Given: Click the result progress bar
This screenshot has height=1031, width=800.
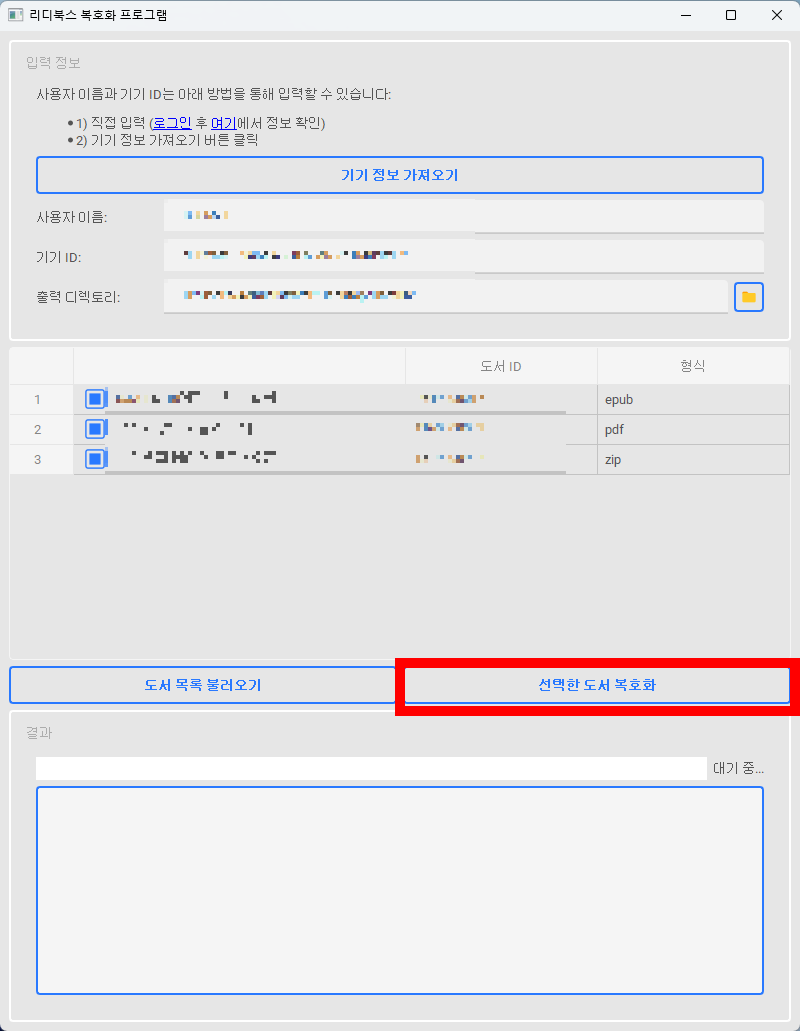Looking at the screenshot, I should [x=371, y=768].
